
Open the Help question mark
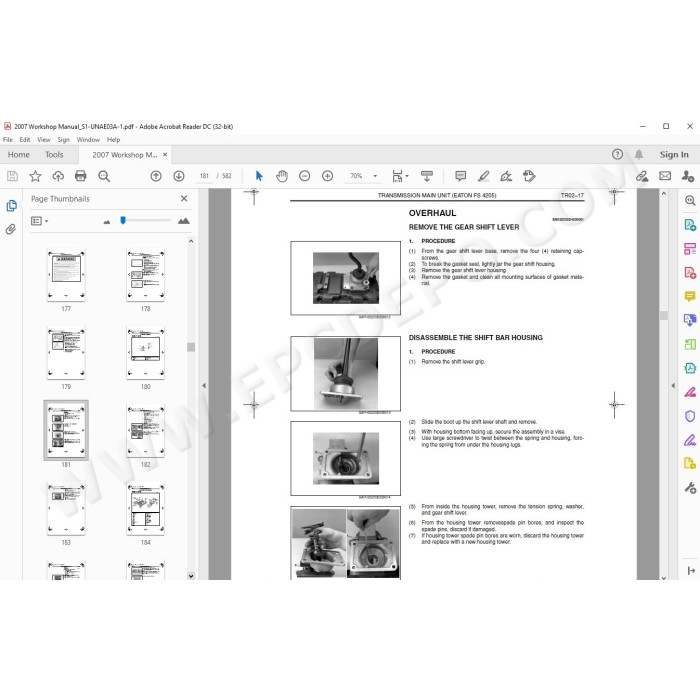click(x=617, y=154)
